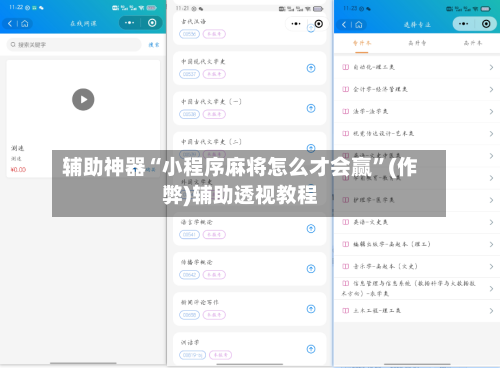Open the three-dot menu in 在线网课 header
The image size is (500, 368).
tap(129, 23)
